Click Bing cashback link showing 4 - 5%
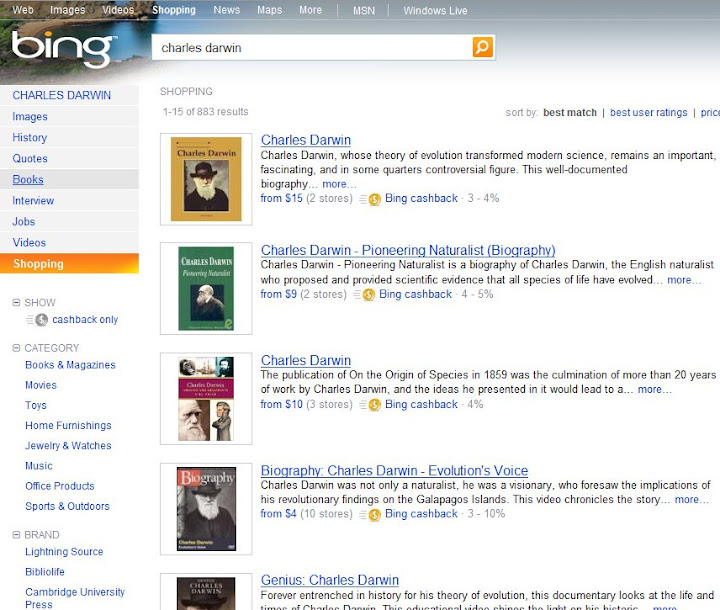 click(415, 294)
